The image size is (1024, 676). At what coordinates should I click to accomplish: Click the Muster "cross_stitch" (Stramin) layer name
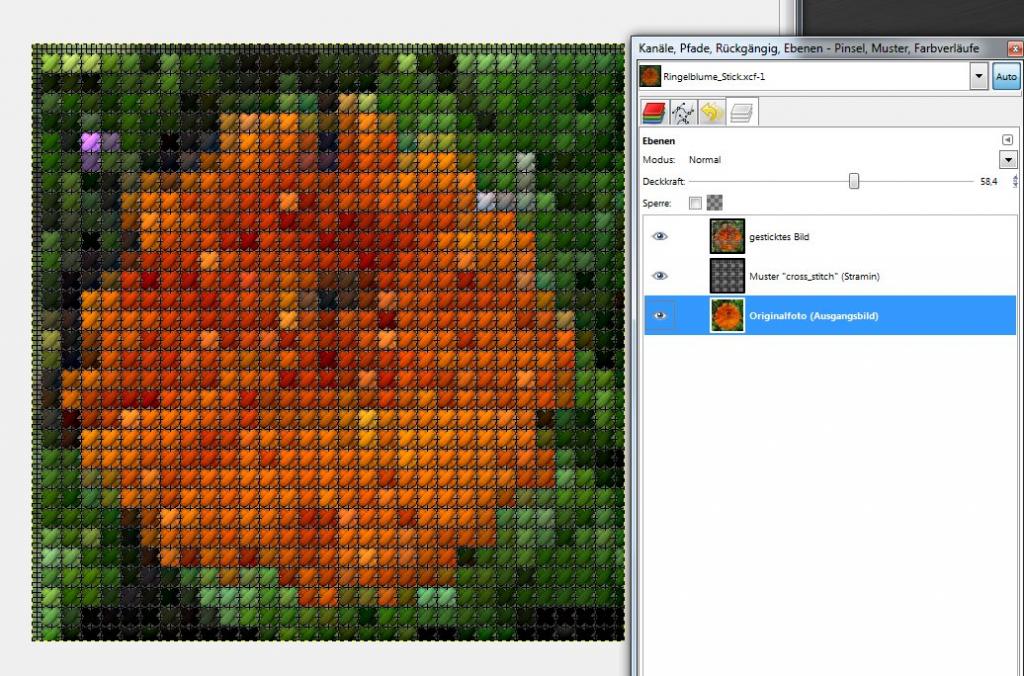tap(814, 276)
